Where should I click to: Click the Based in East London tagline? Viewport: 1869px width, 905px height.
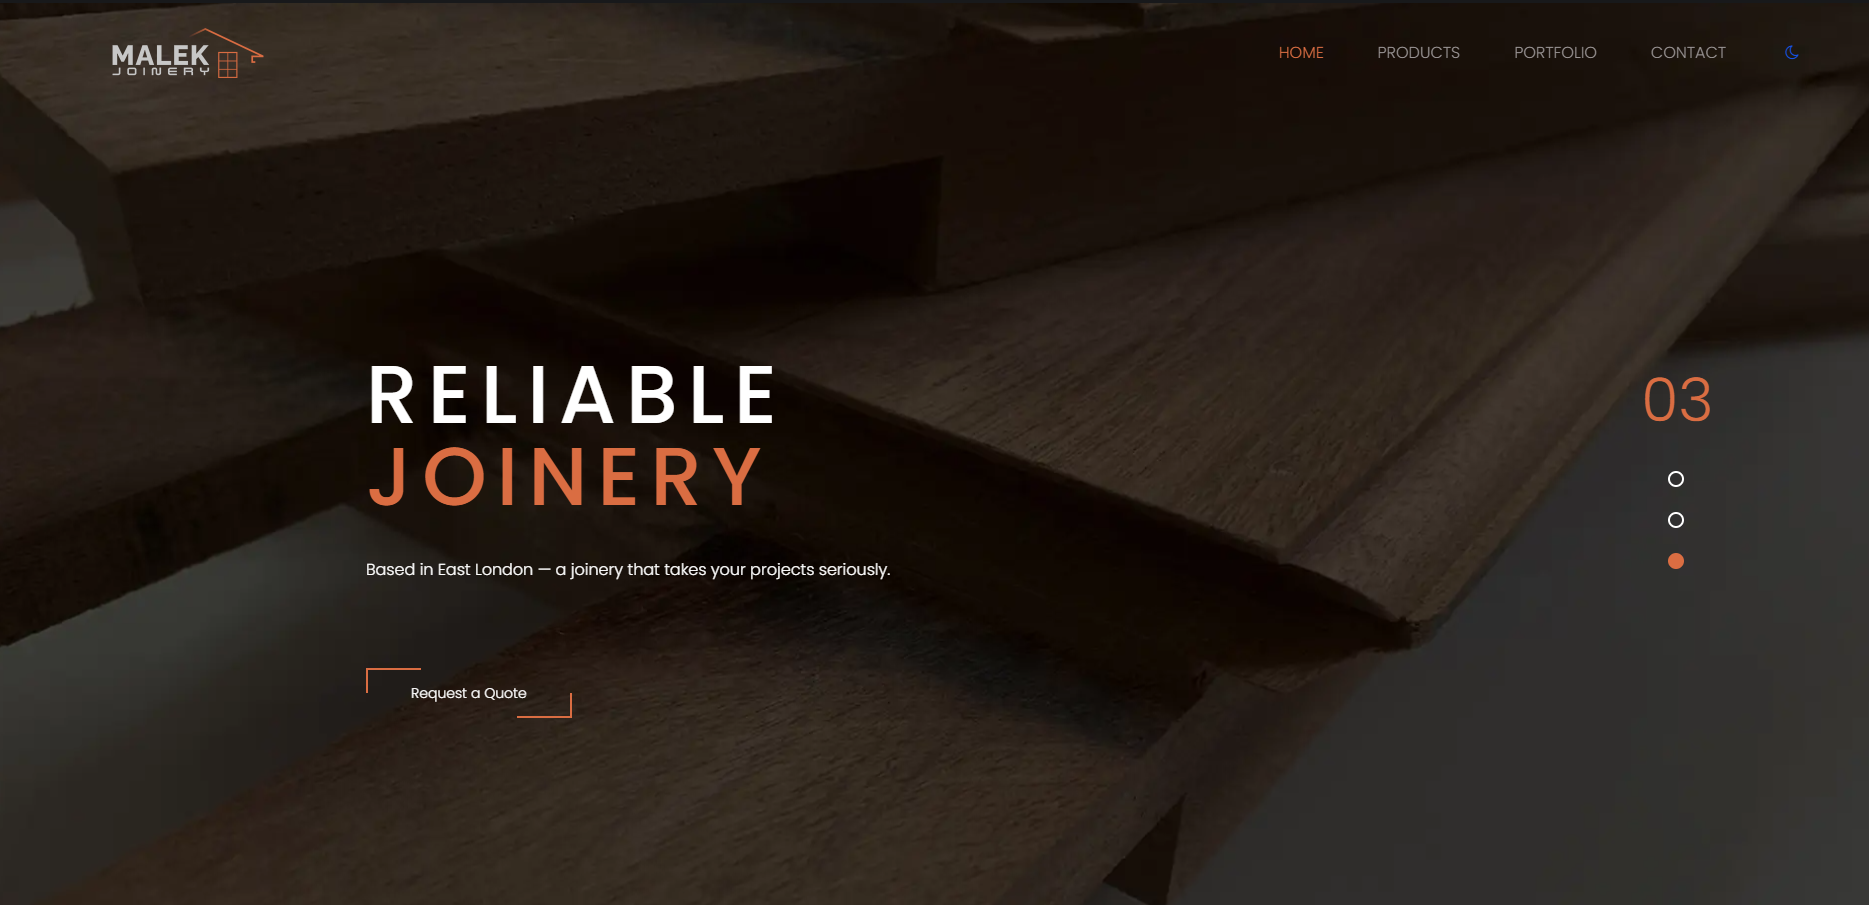click(x=628, y=570)
